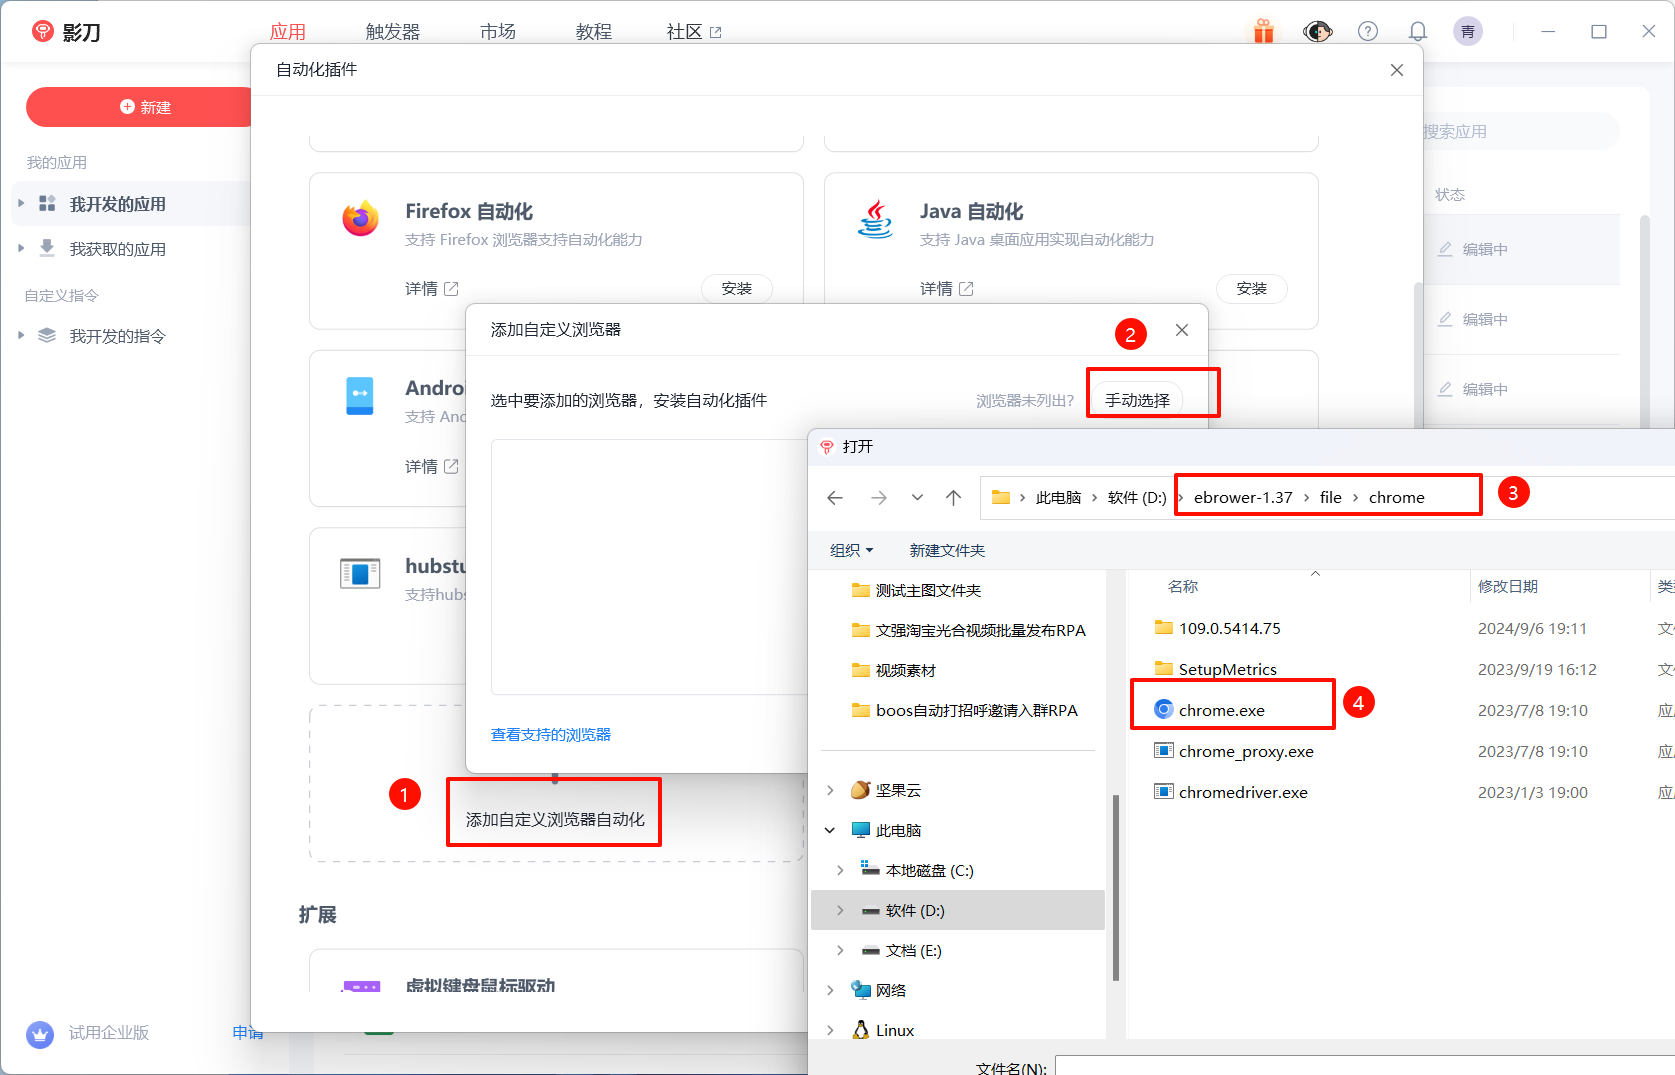Click the red 新建 button
1675x1075 pixels.
[x=145, y=107]
